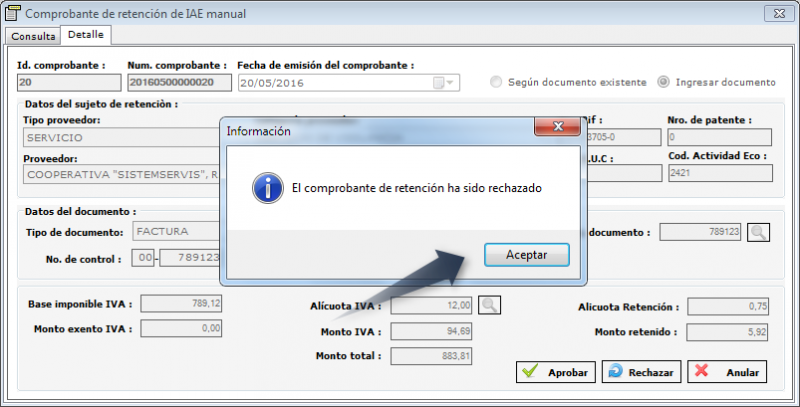Click the Proveedor field with COOPERATIVA text
The image size is (800, 407).
pyautogui.click(x=121, y=174)
